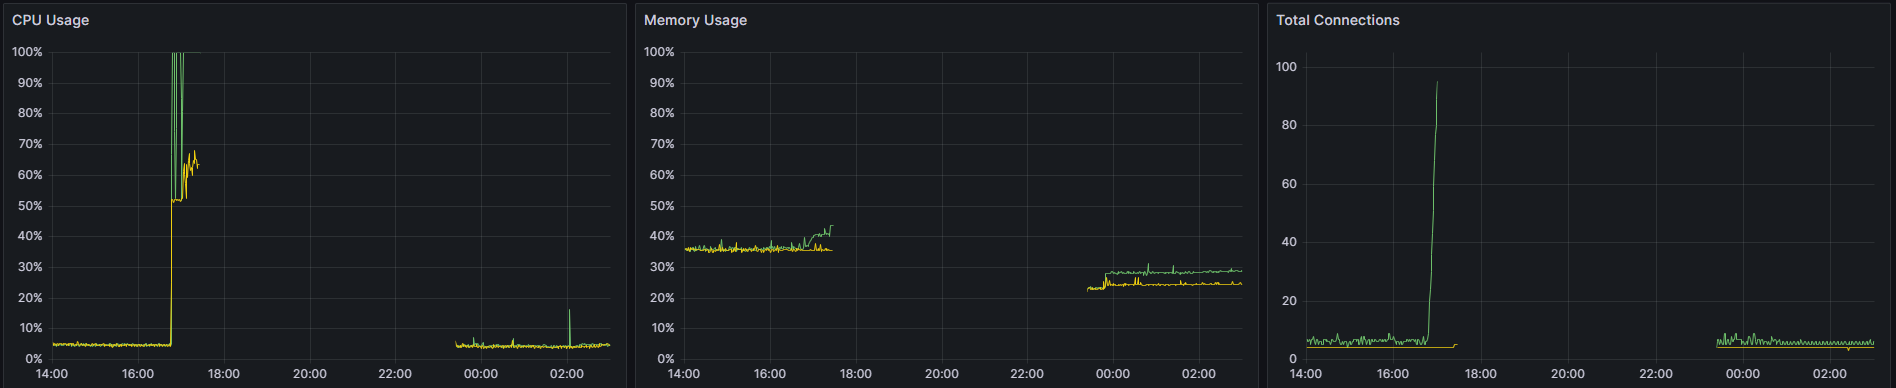Click the 60 label on Total Connections axis
Viewport: 1896px width, 388px height.
pos(1289,184)
